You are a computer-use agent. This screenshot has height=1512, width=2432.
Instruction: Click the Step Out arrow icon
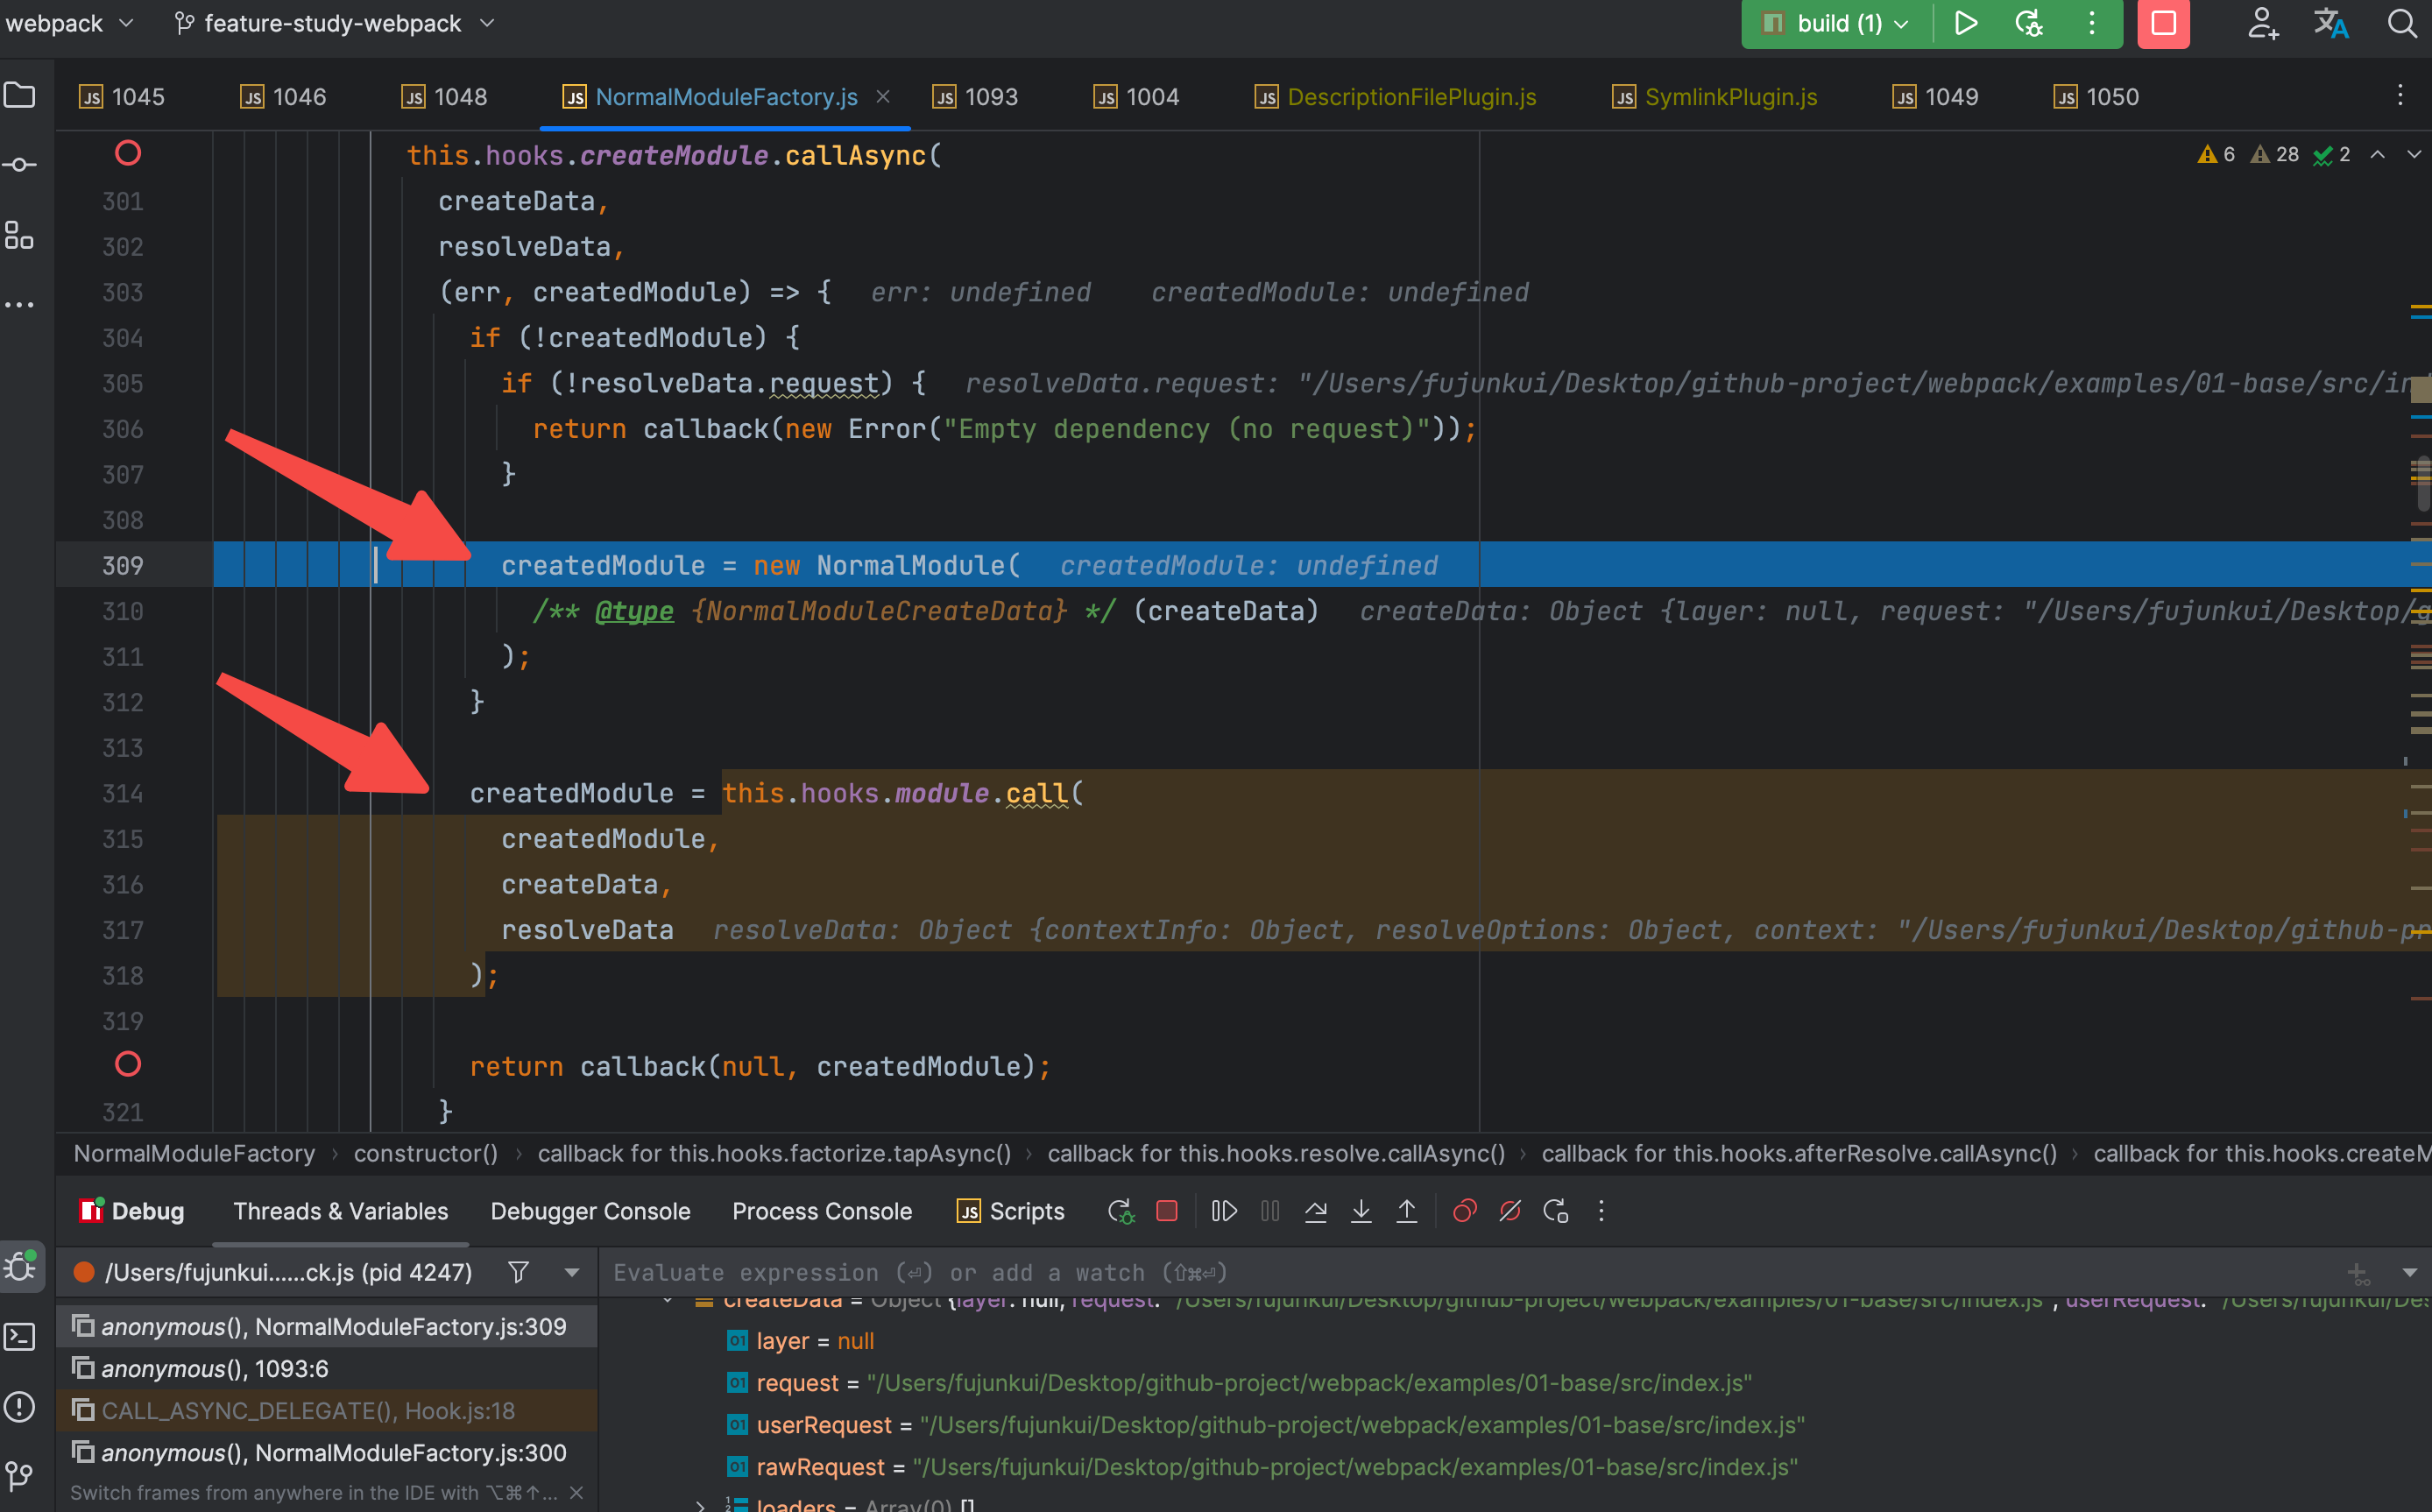coord(1406,1211)
